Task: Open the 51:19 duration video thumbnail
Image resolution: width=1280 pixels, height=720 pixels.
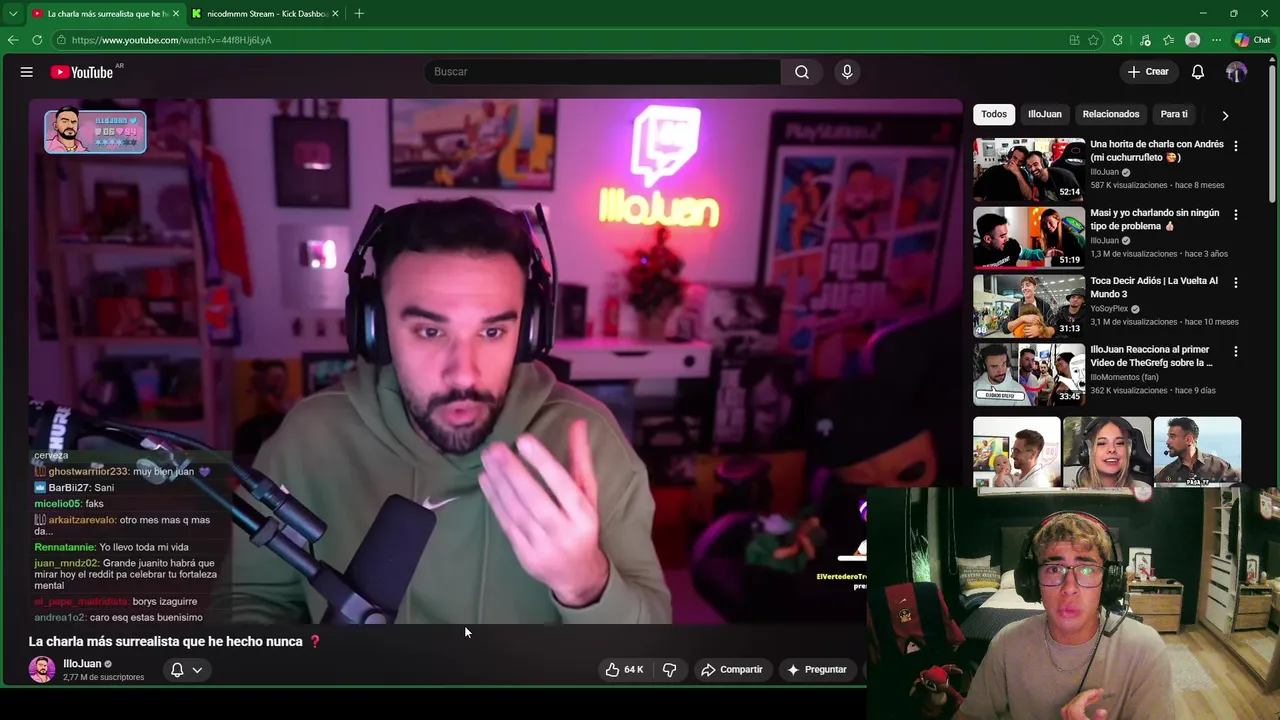Action: tap(1029, 238)
